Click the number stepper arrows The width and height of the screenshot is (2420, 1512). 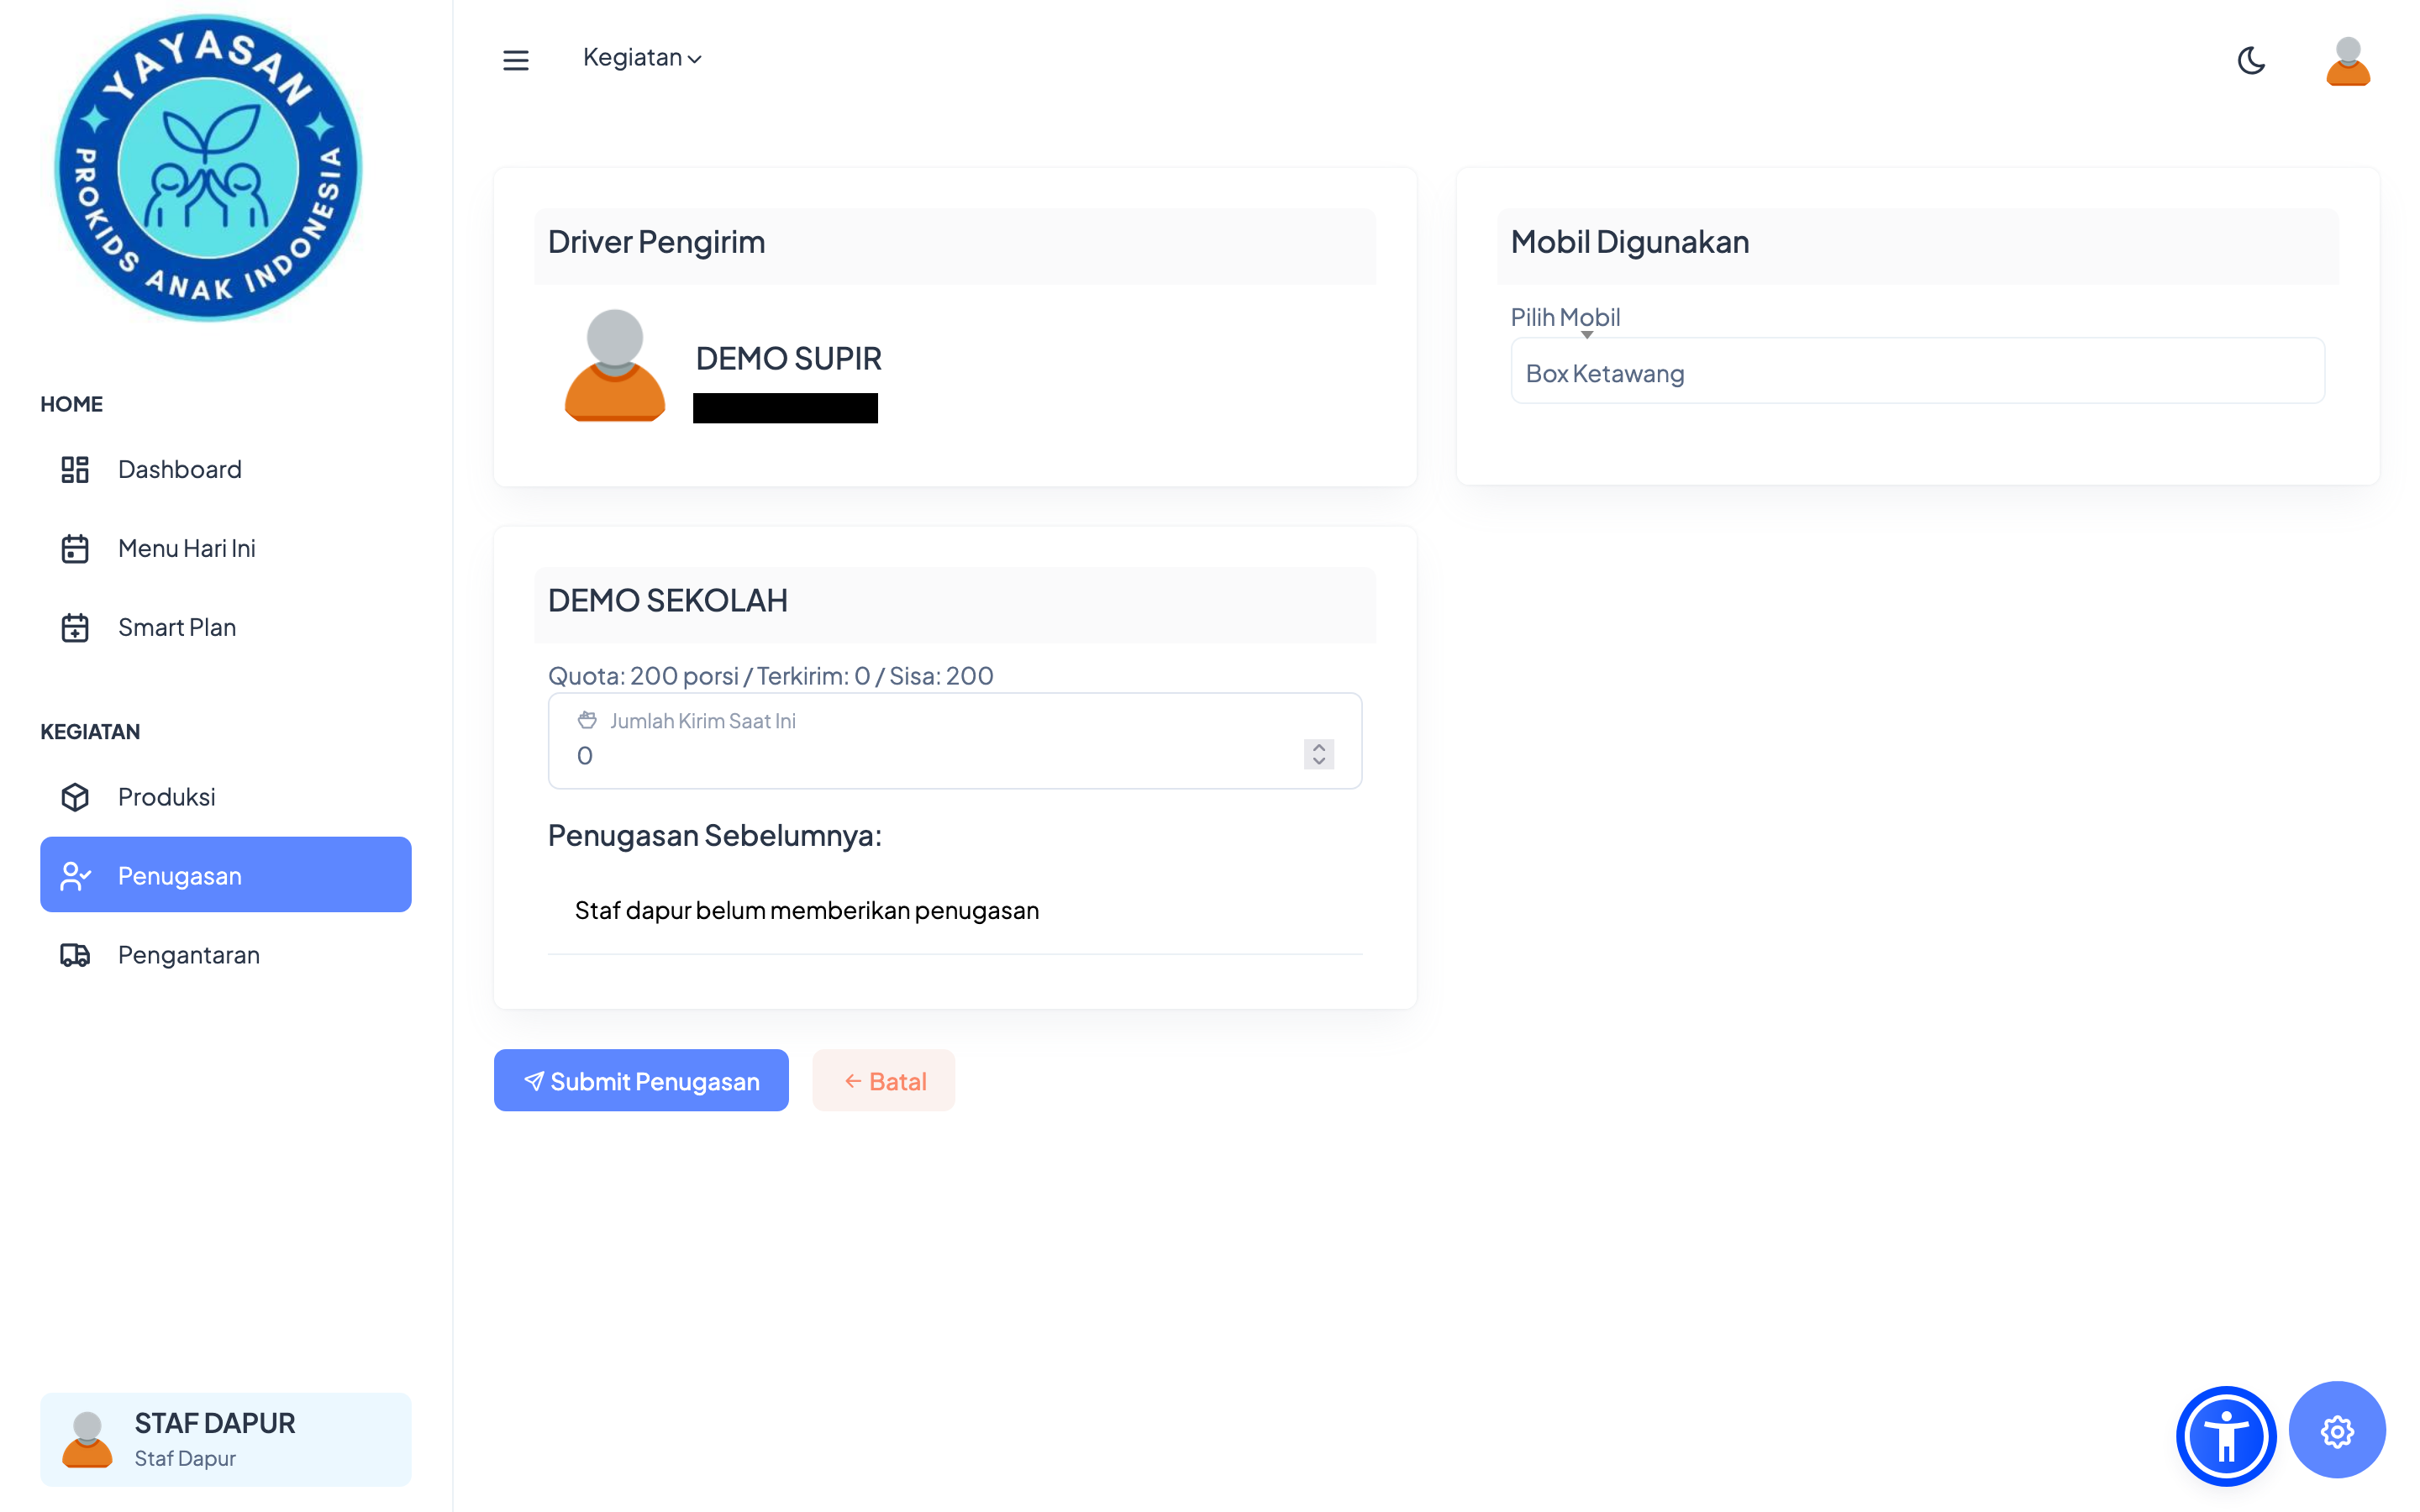point(1318,754)
